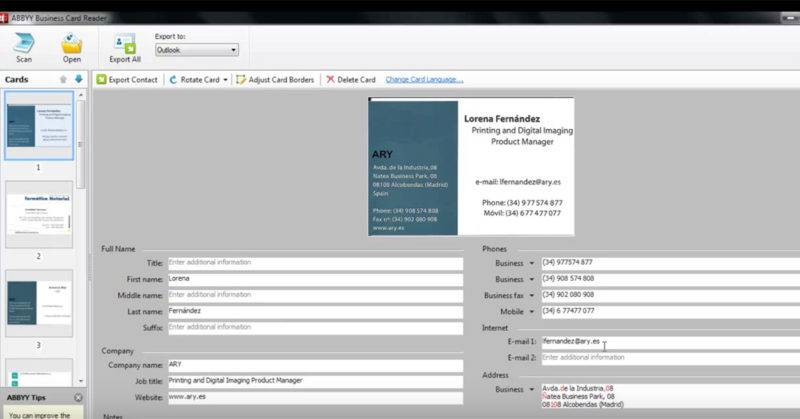Click phone field (34) 977574 877
The width and height of the screenshot is (800, 419).
(x=670, y=263)
